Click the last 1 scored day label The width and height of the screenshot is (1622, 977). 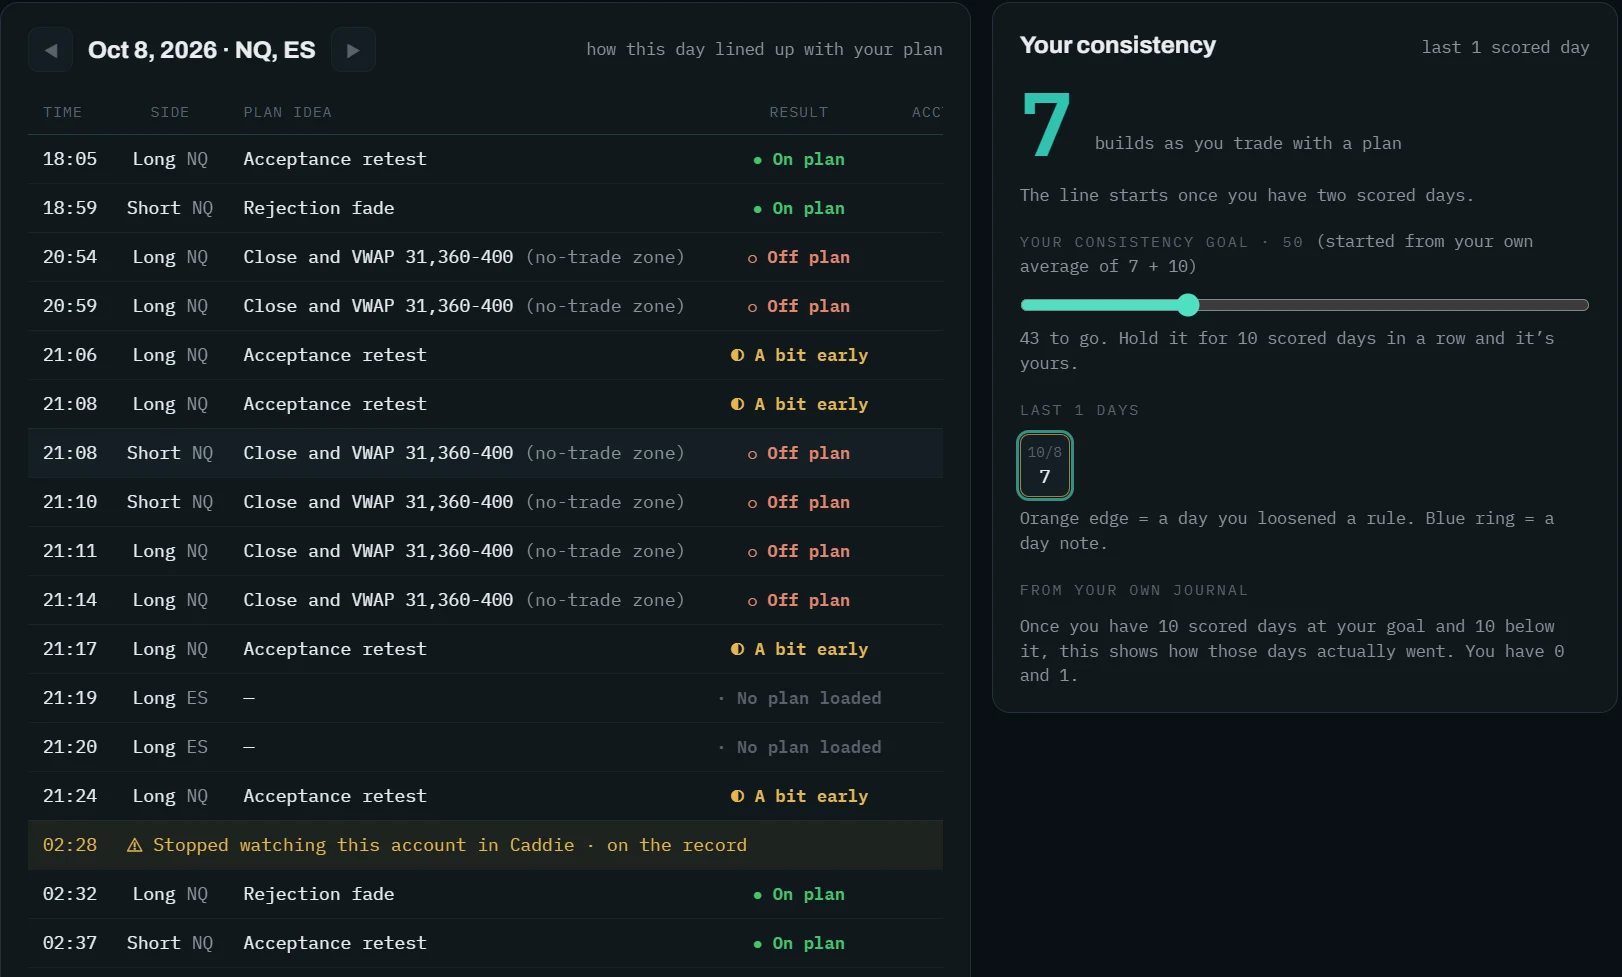(1505, 47)
